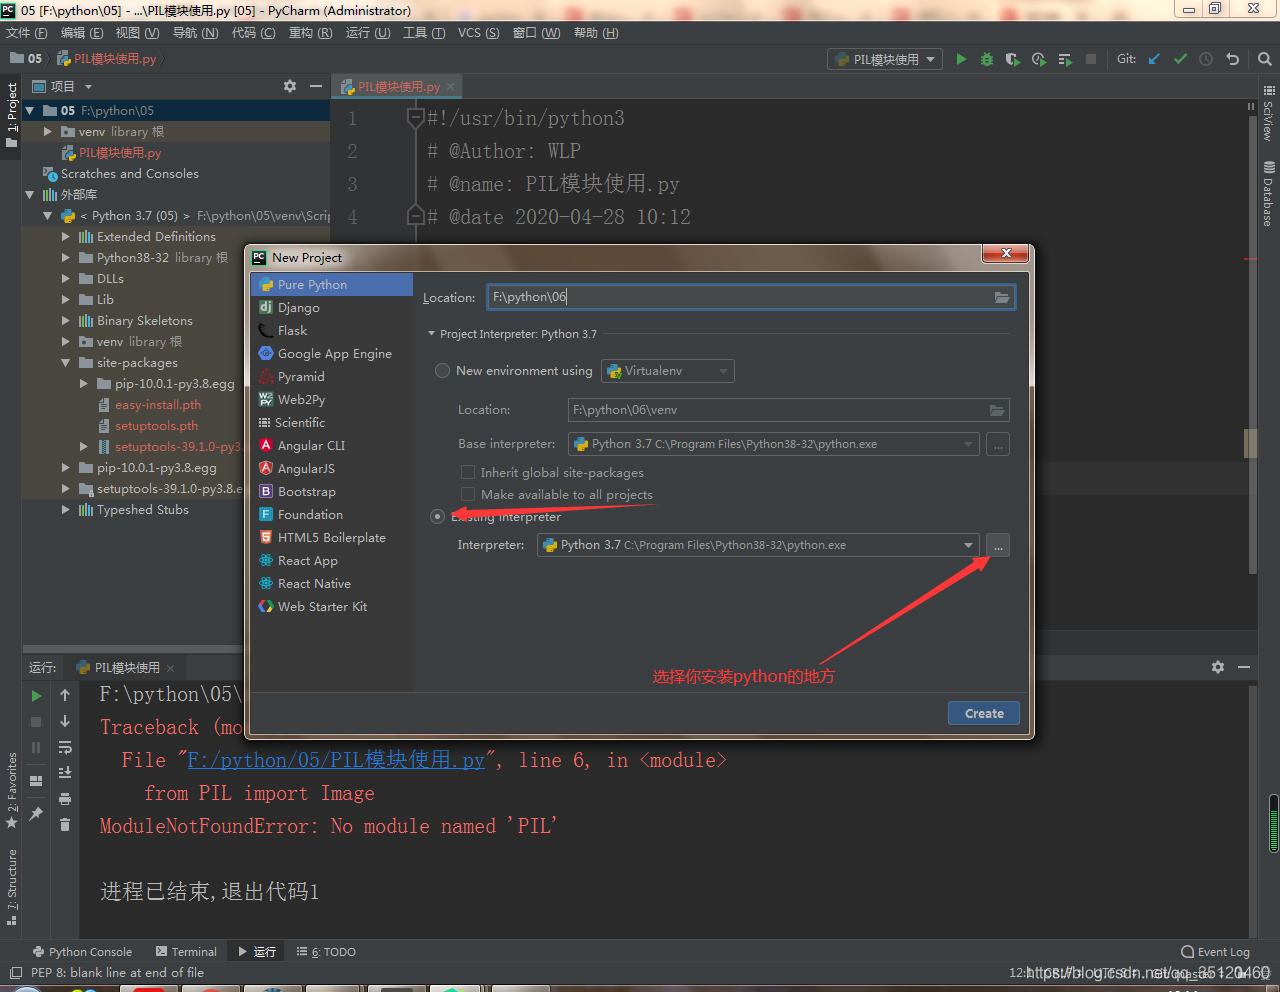The height and width of the screenshot is (992, 1280).
Task: Collapse Project Interpreter: Python 3.7 section
Action: click(432, 334)
